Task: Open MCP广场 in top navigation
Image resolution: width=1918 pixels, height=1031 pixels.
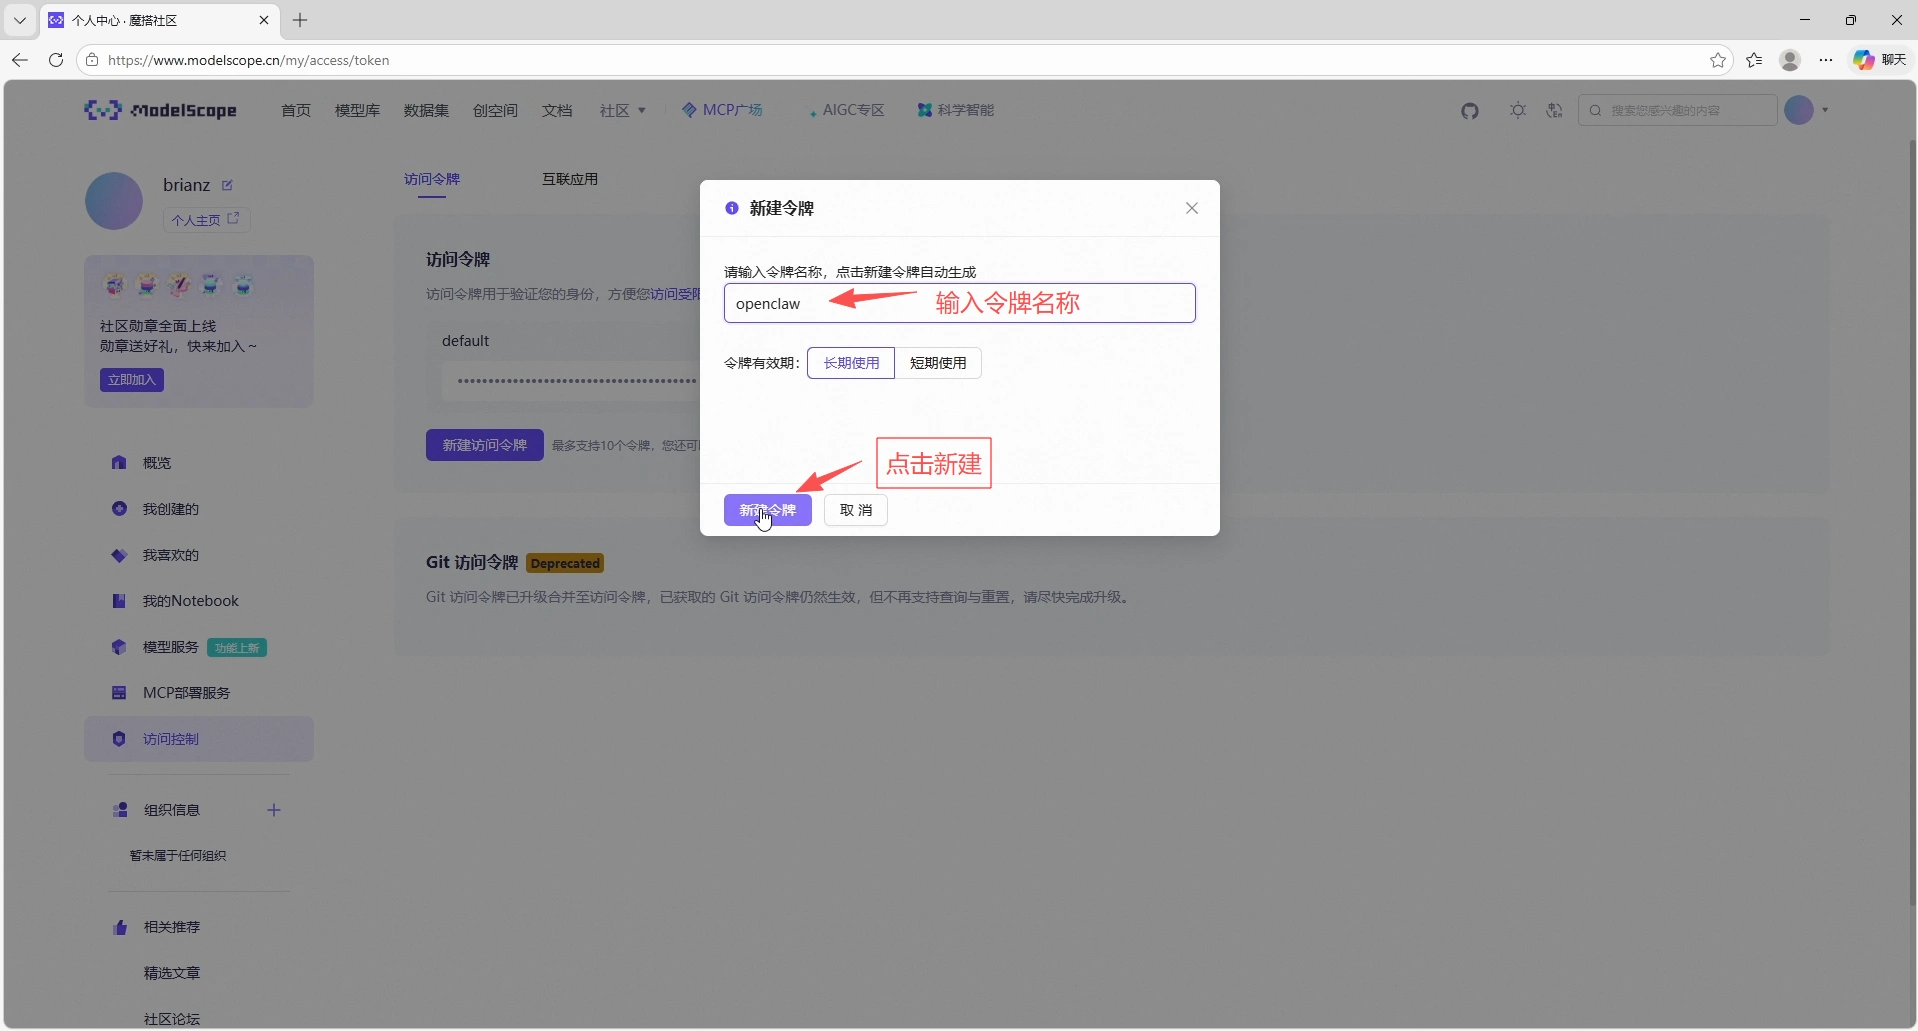Action: [722, 110]
